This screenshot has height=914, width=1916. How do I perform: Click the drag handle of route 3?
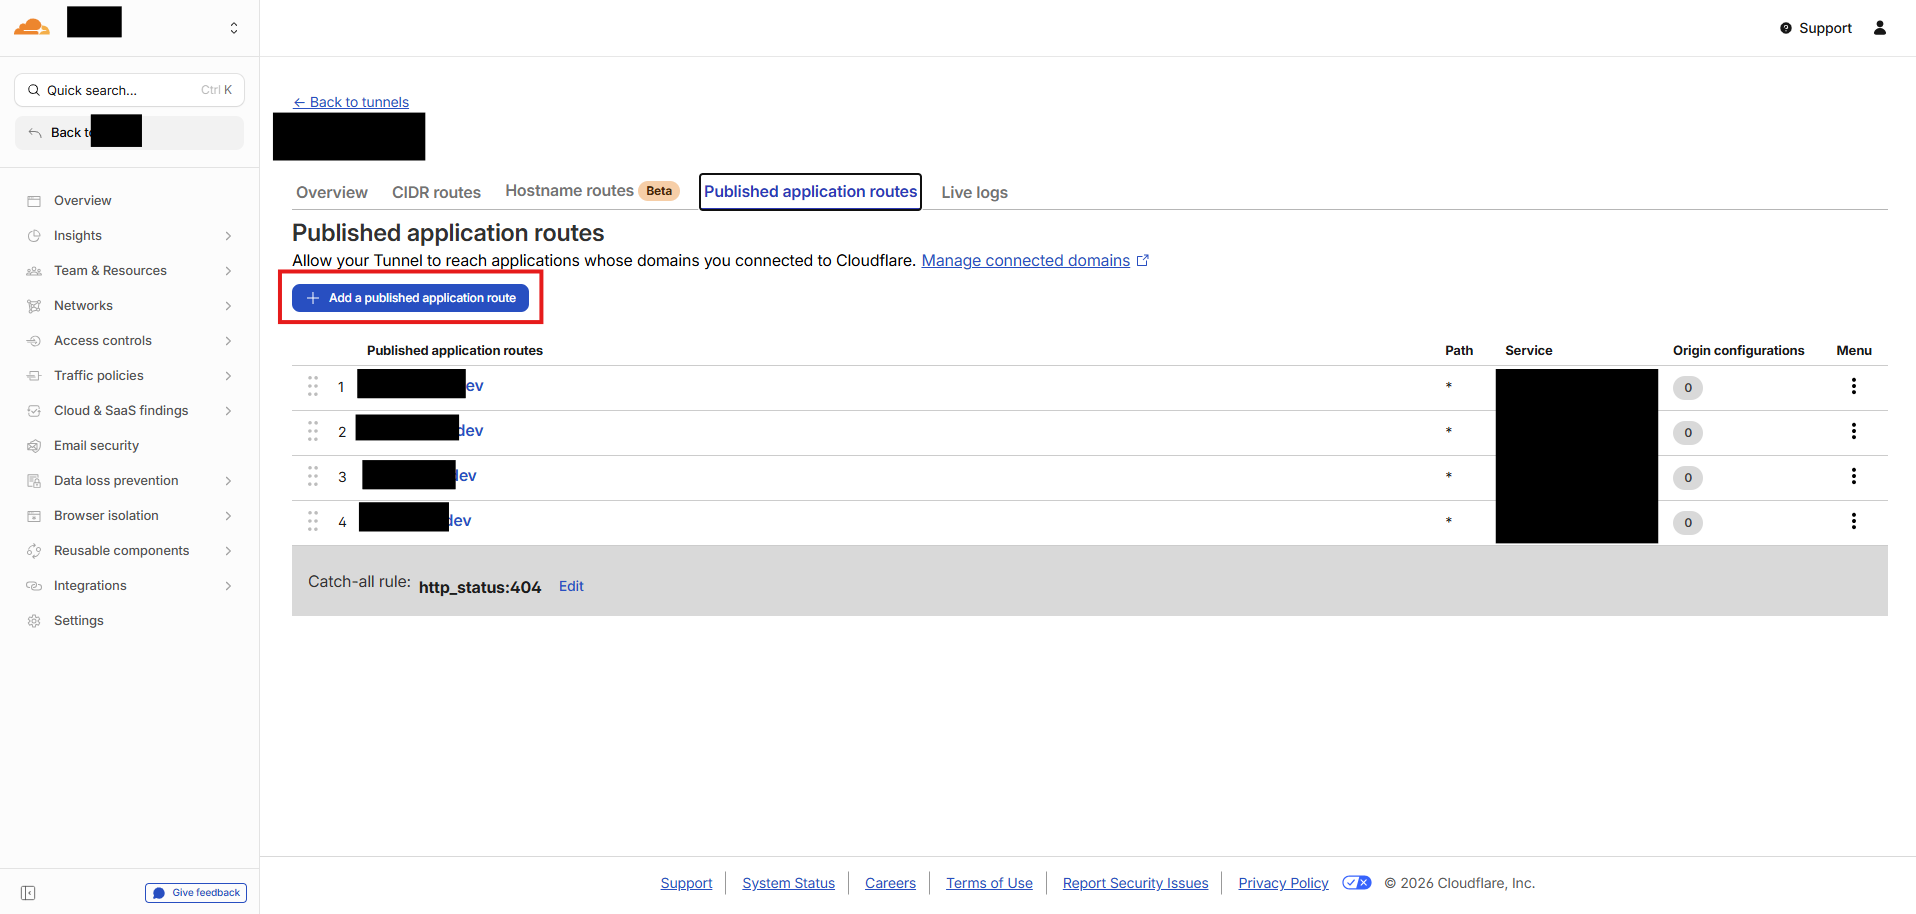click(313, 476)
